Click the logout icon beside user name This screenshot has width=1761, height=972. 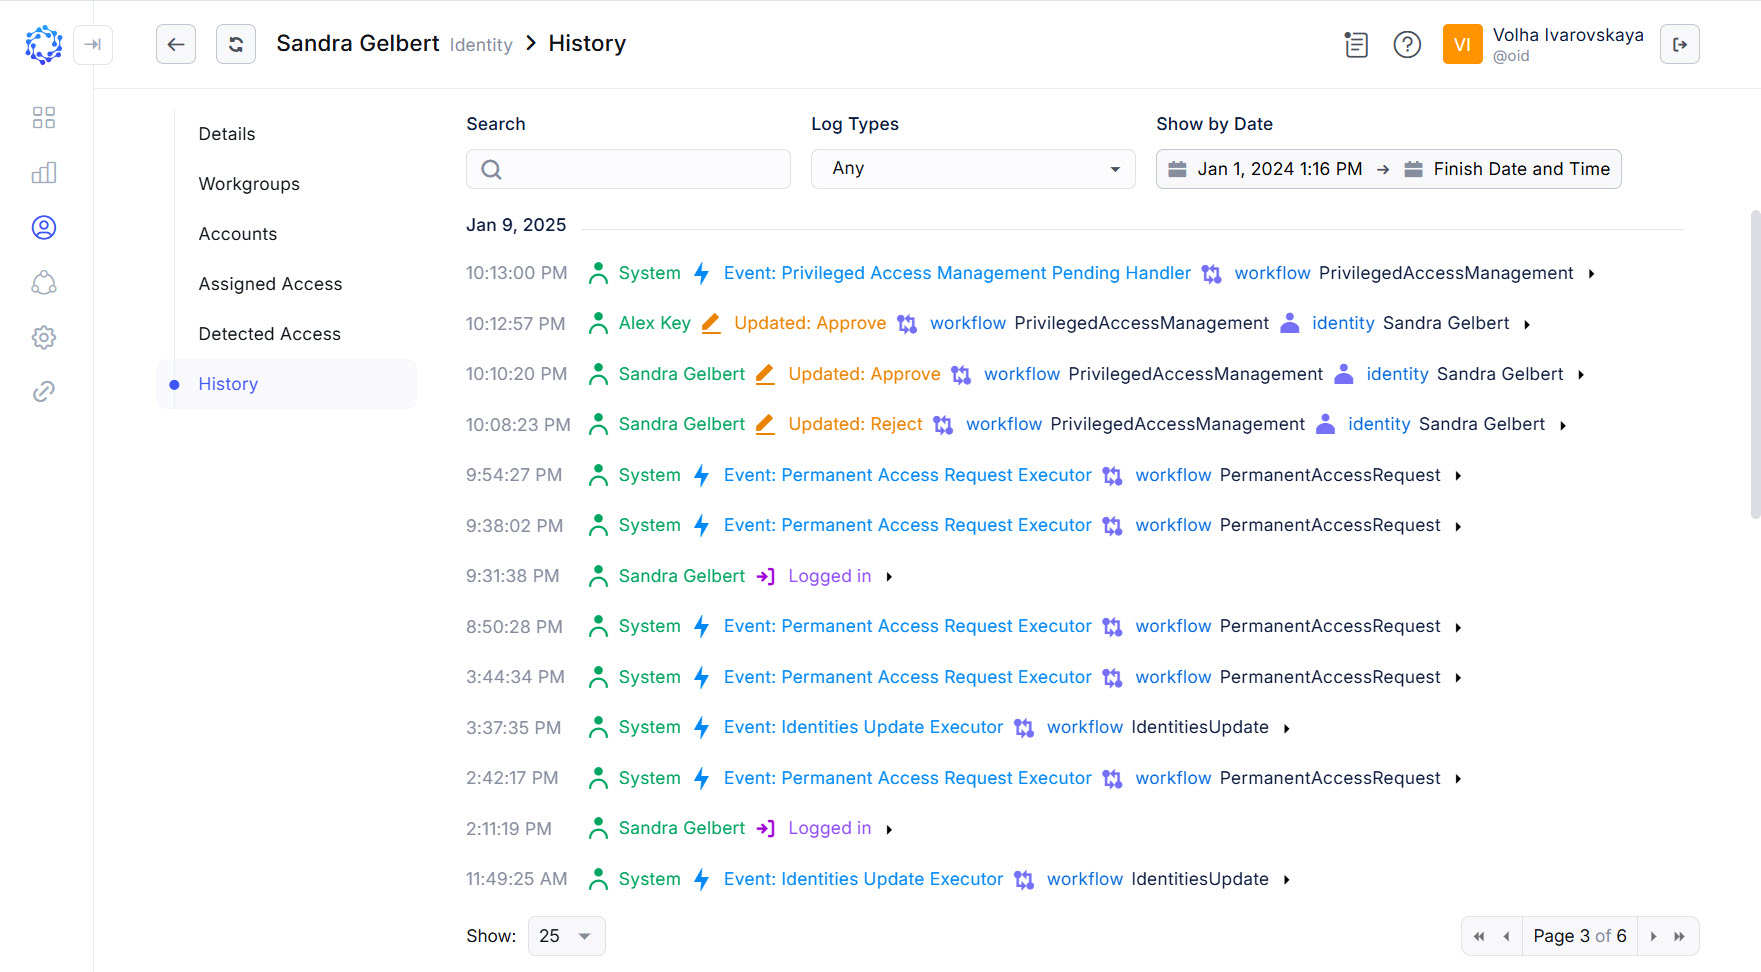click(1680, 44)
